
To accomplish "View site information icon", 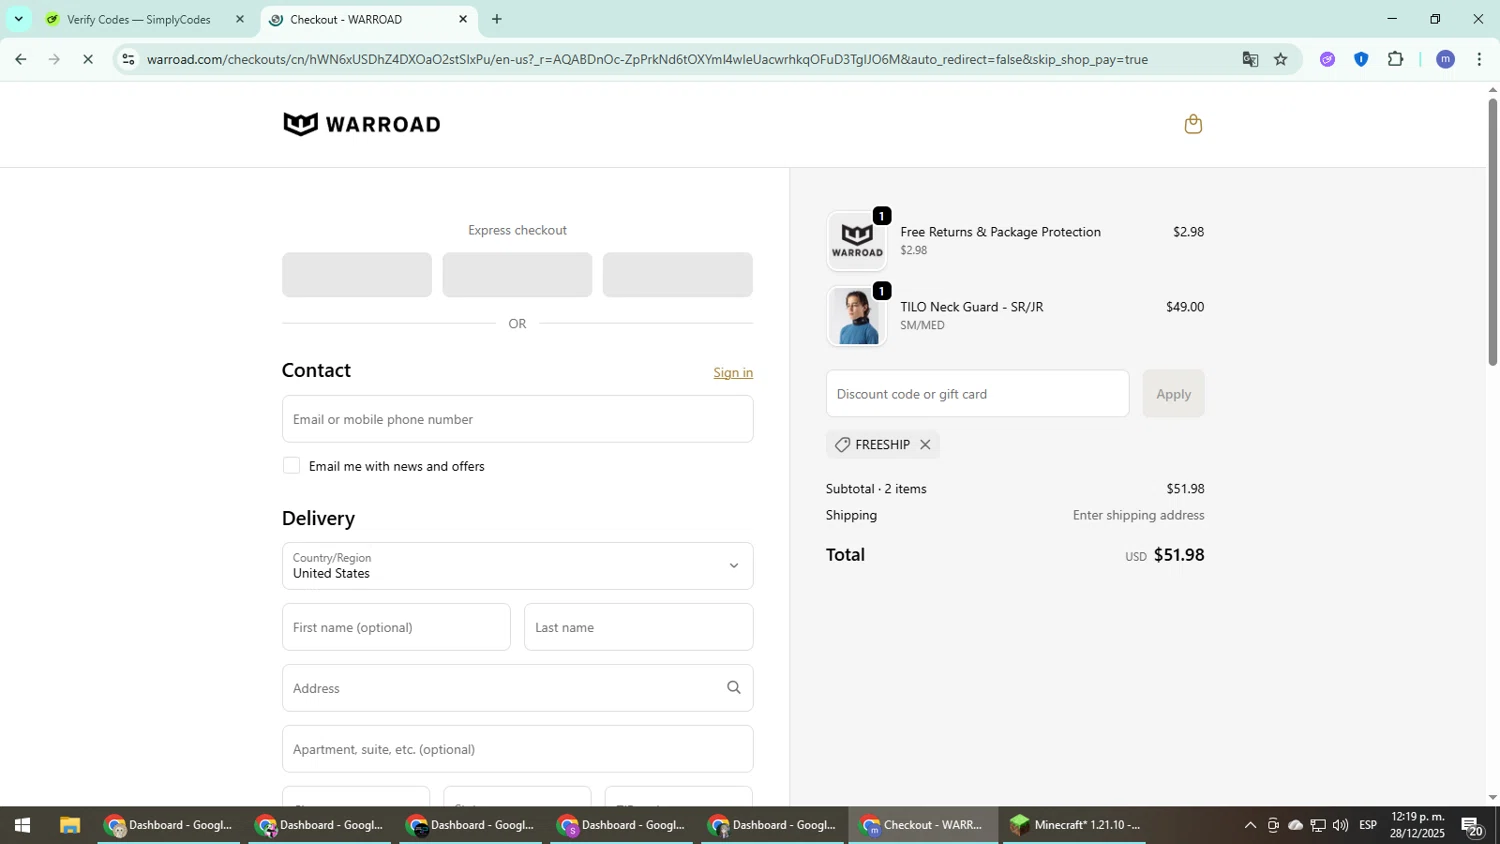I will 127,59.
